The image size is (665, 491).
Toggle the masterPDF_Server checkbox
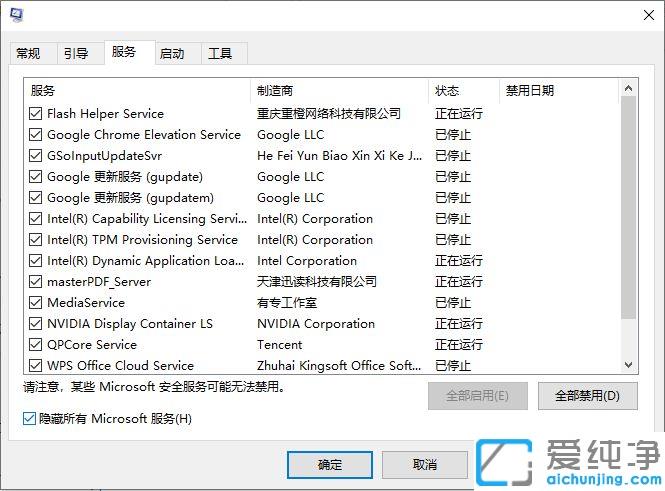click(x=36, y=282)
